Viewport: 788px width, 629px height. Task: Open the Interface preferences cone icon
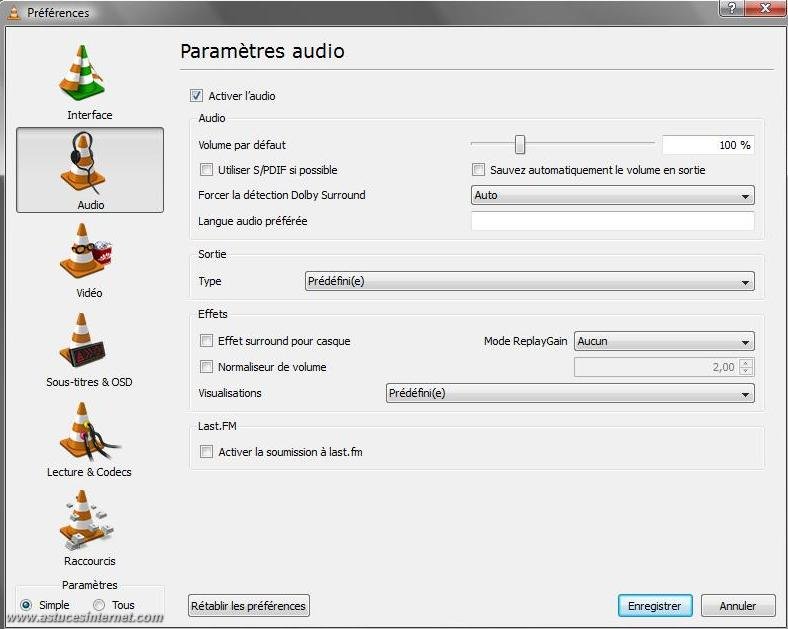(x=82, y=73)
